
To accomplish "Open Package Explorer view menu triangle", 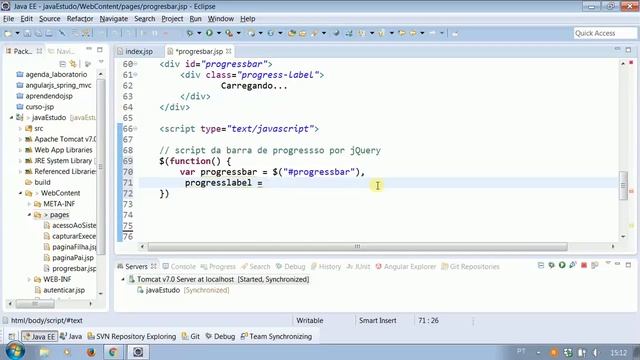I will point(101,63).
